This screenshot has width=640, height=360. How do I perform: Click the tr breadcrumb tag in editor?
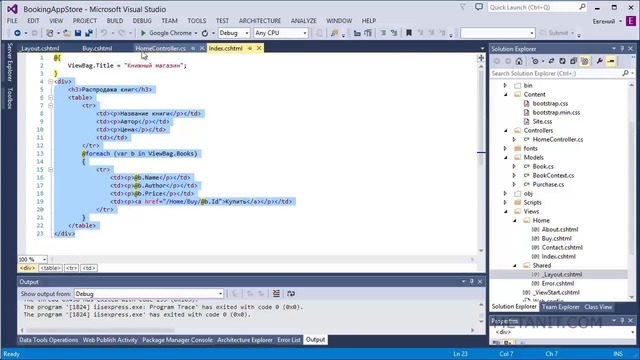[71, 268]
